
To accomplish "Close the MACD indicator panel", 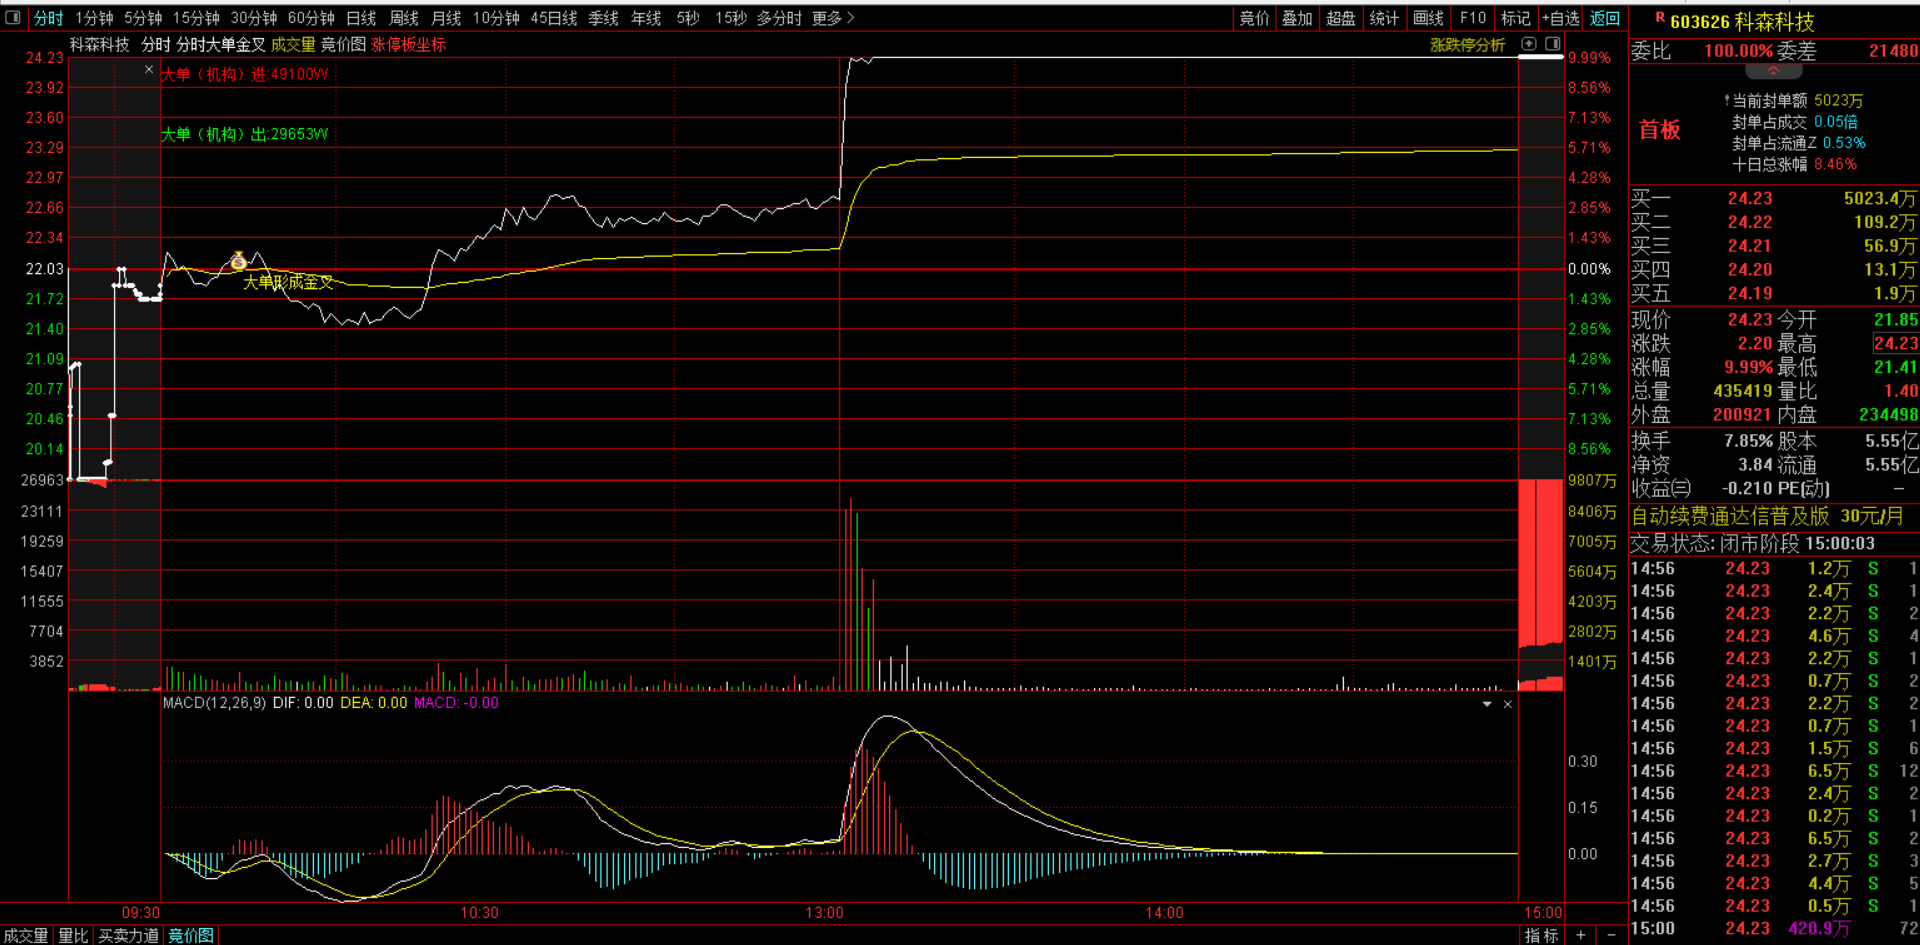I will tap(1508, 704).
